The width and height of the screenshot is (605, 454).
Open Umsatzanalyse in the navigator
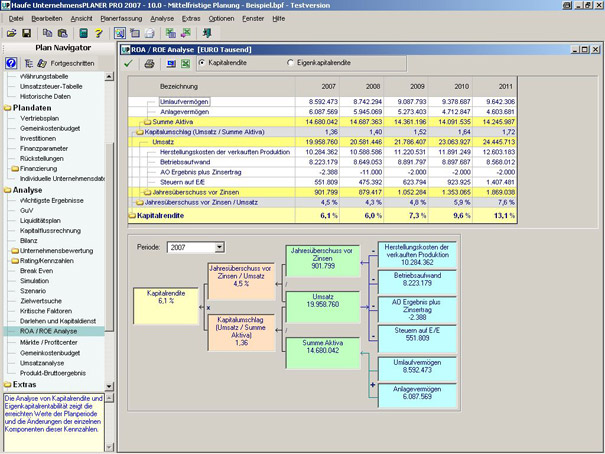click(x=42, y=363)
